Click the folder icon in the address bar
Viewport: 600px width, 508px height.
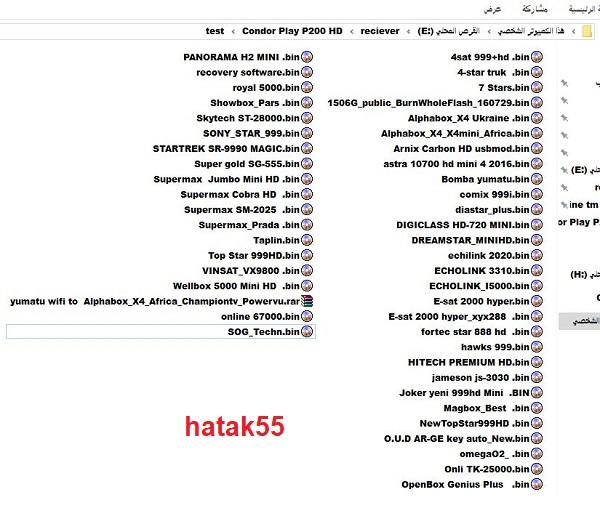click(587, 31)
